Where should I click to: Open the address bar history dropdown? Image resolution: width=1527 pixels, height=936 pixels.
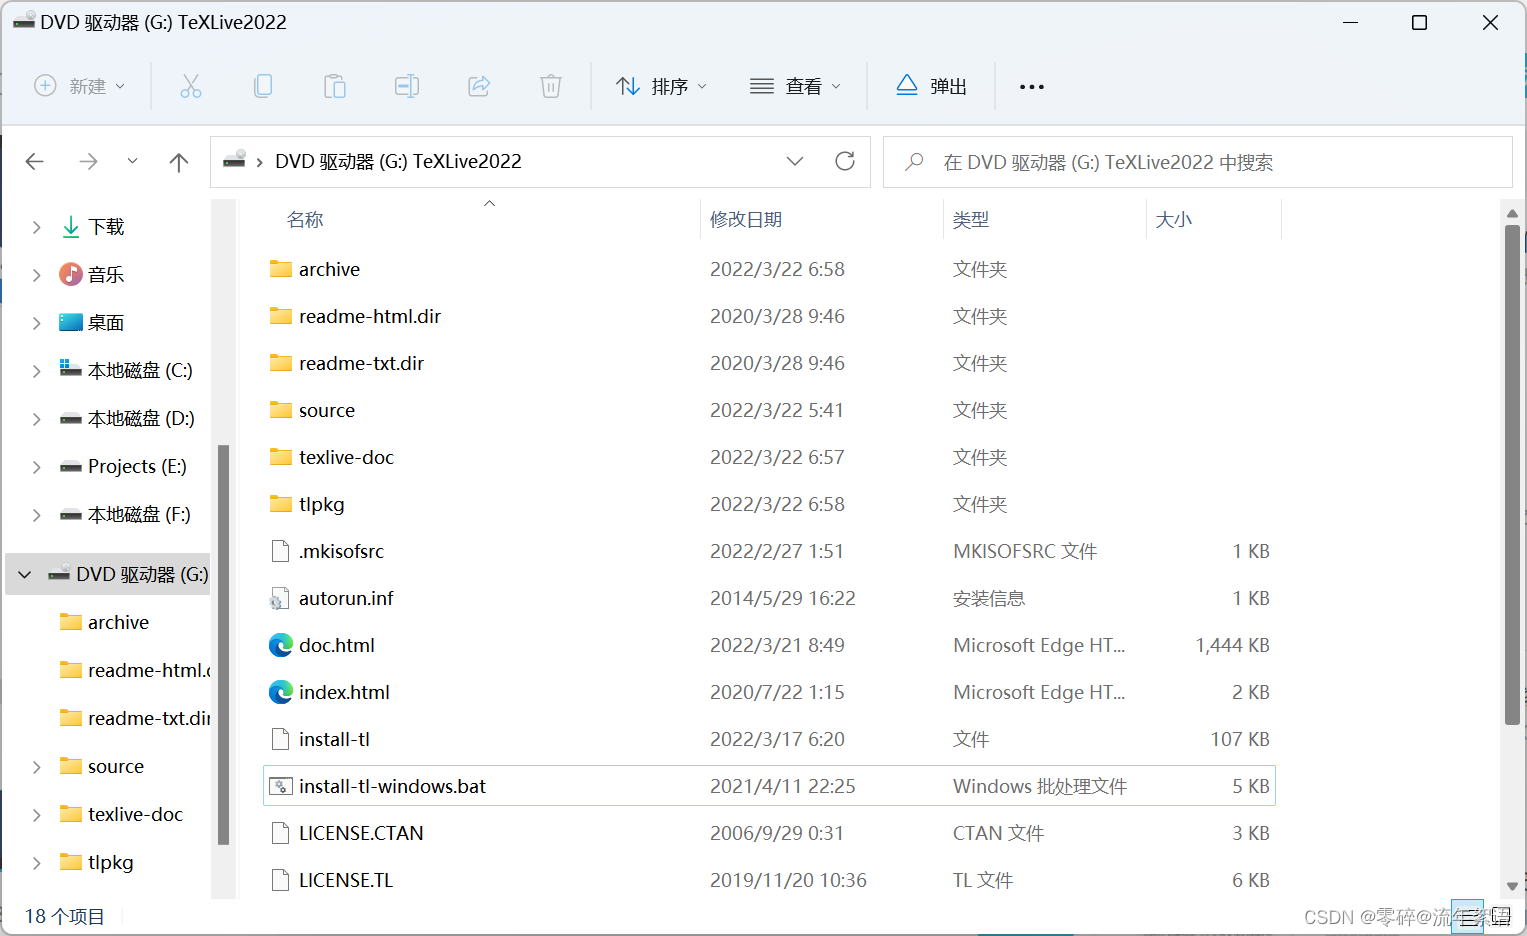point(795,161)
